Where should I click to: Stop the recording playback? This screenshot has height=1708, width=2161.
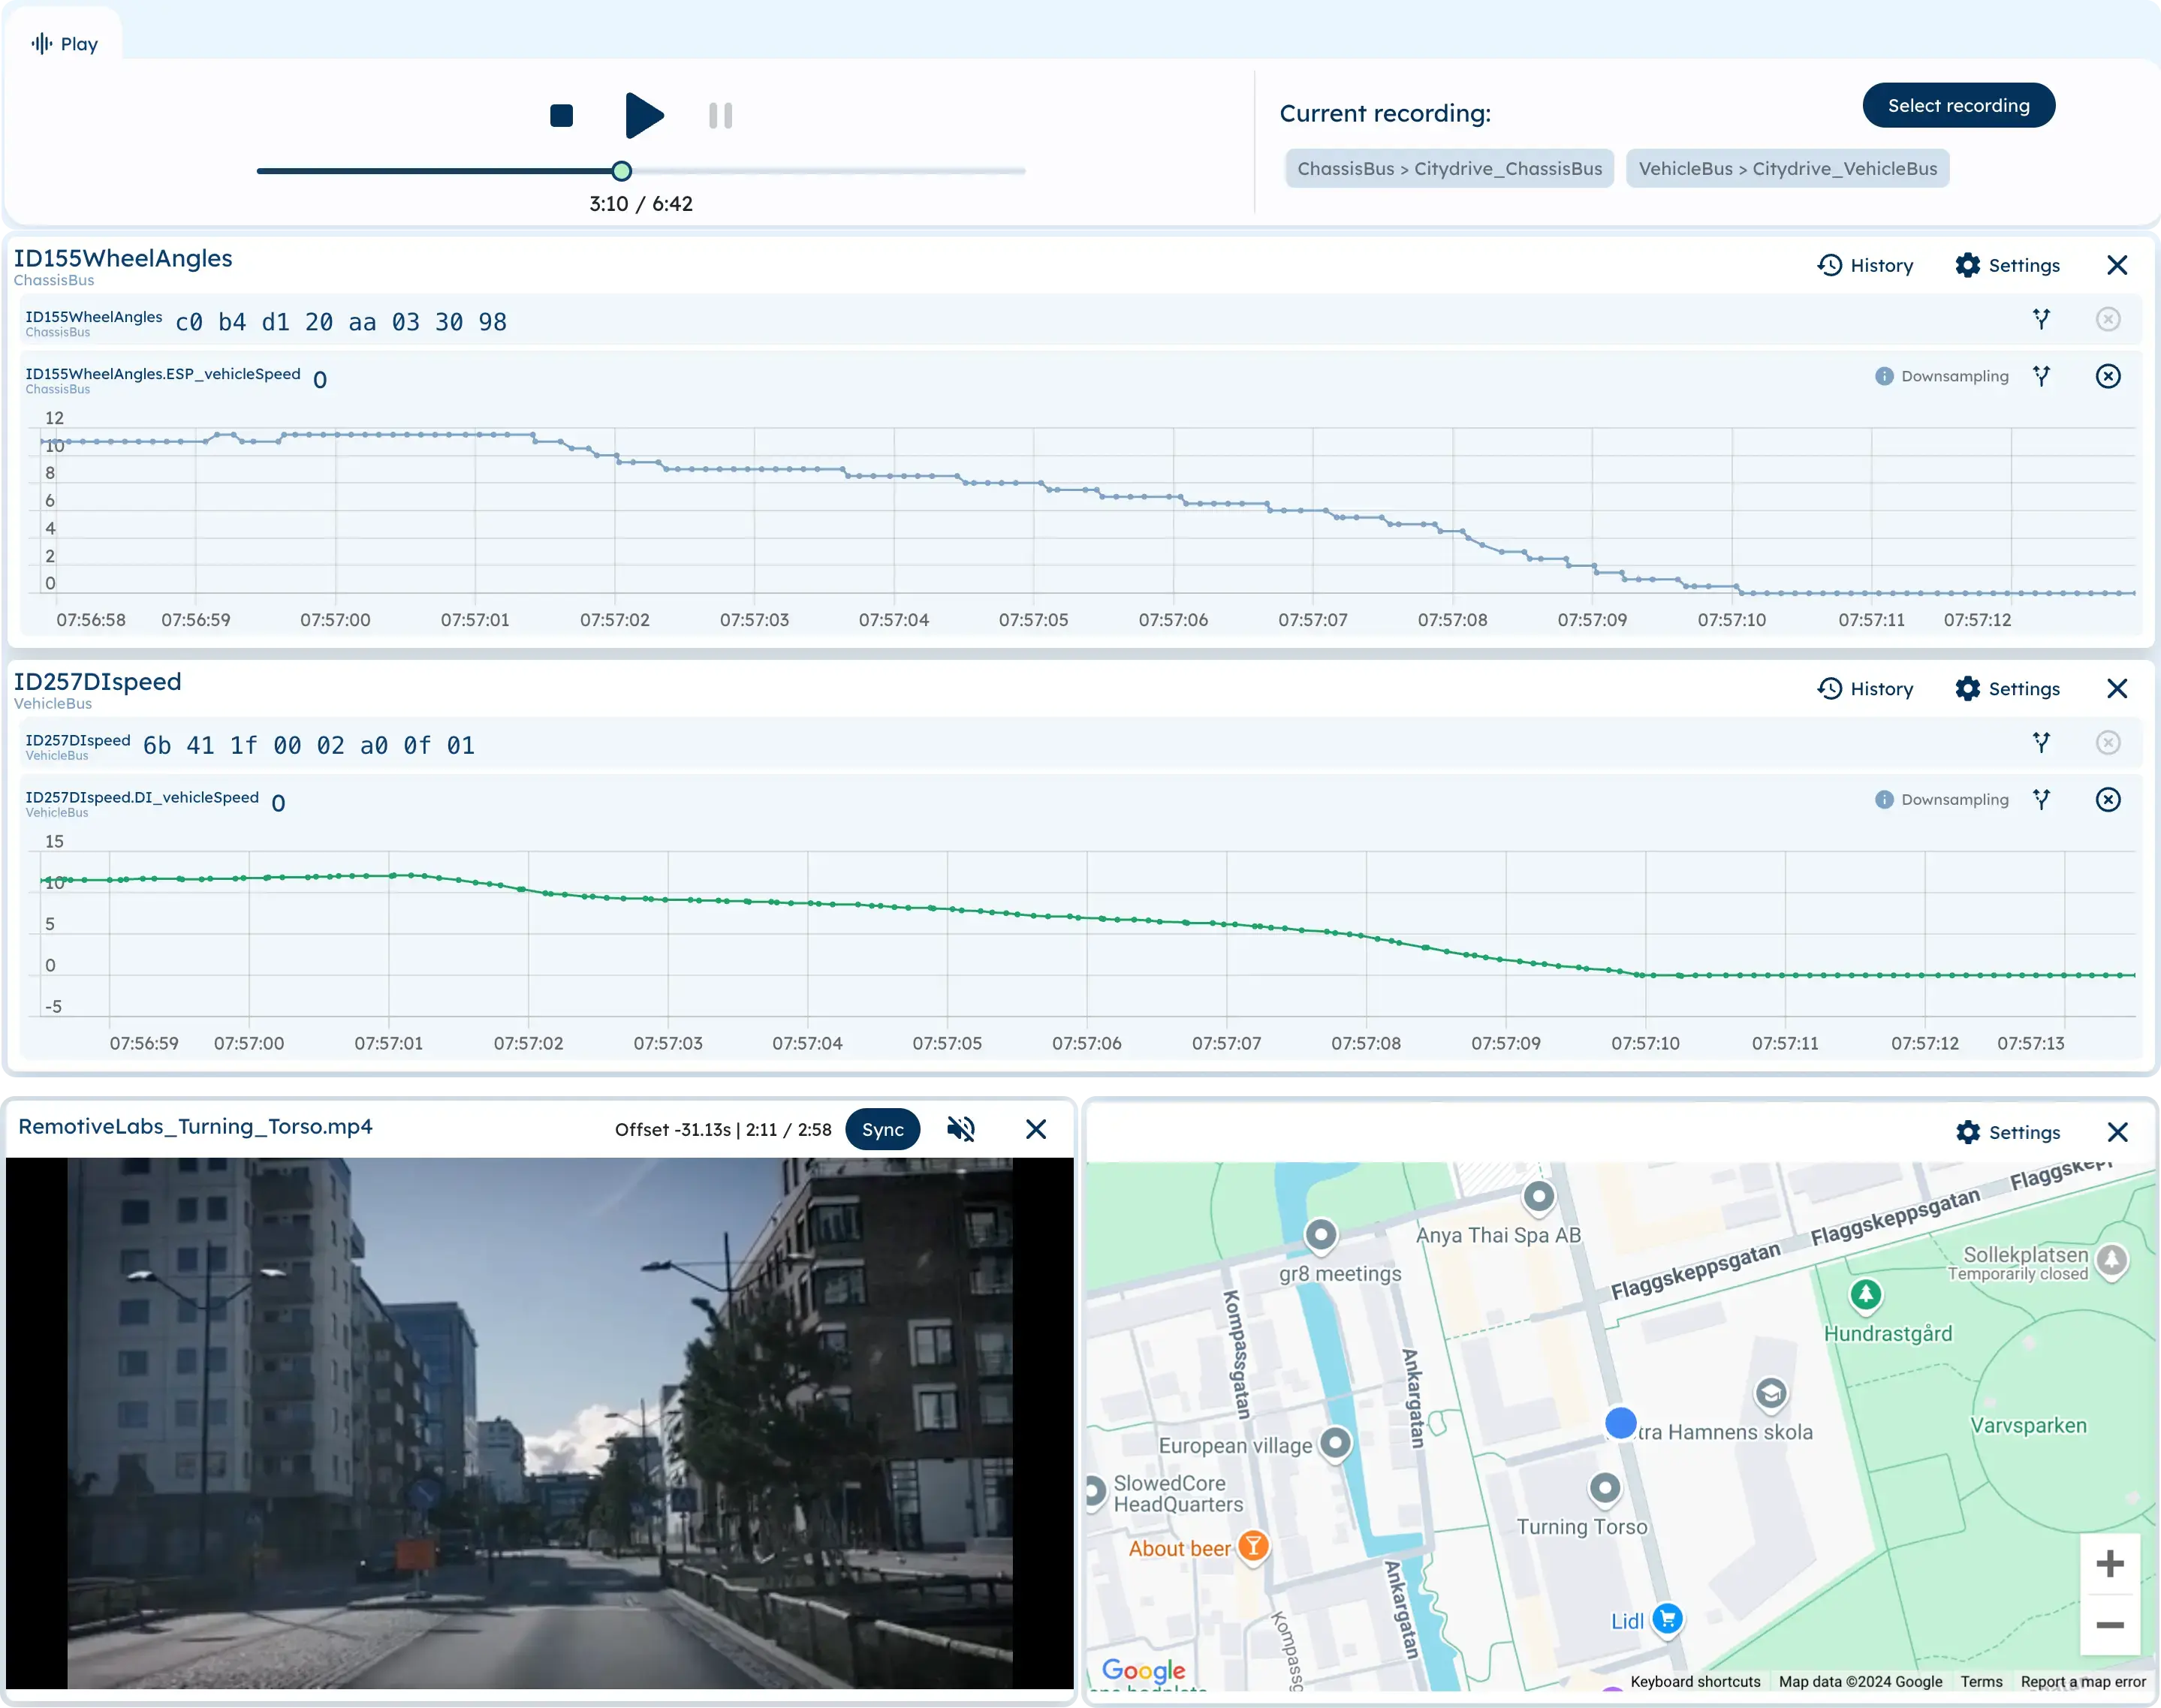(x=561, y=116)
